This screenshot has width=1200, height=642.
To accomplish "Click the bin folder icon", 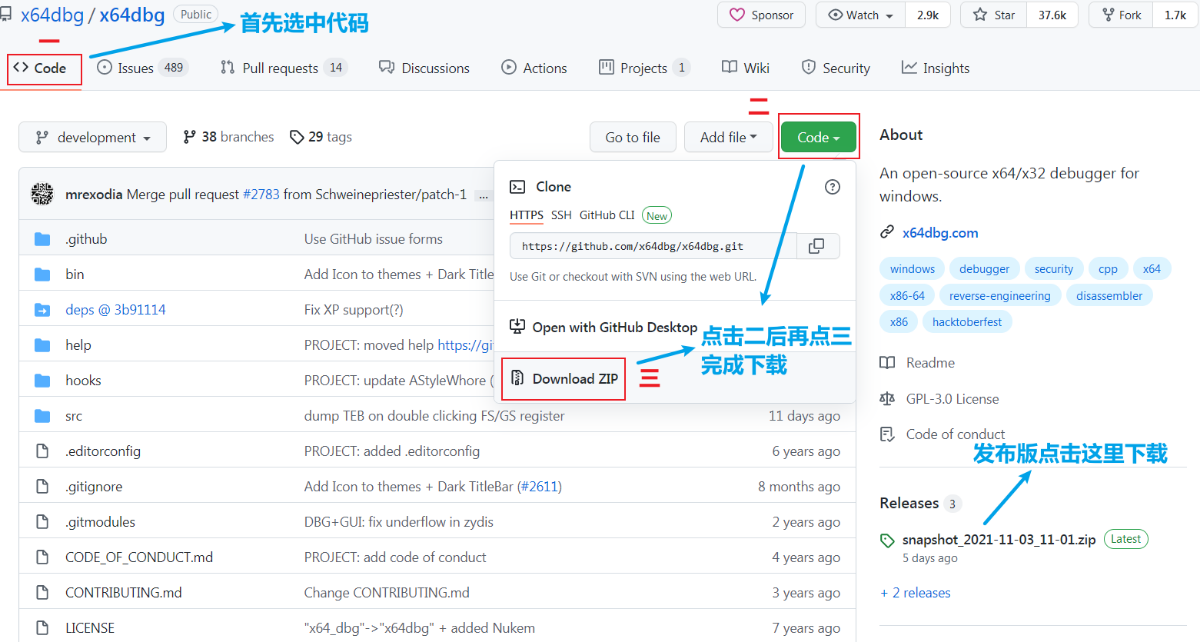I will point(42,274).
